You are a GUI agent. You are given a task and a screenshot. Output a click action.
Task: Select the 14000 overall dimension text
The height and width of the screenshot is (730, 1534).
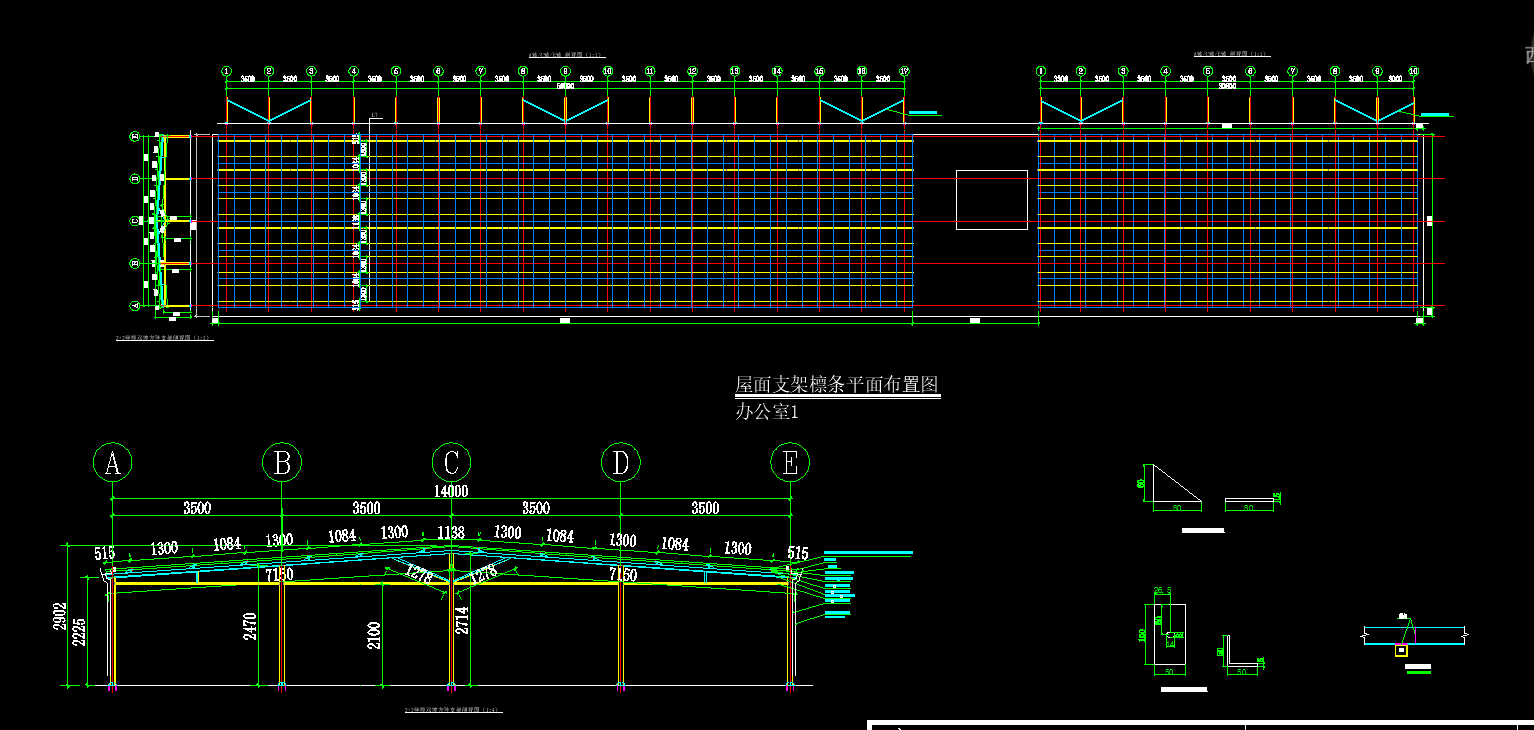click(x=451, y=491)
